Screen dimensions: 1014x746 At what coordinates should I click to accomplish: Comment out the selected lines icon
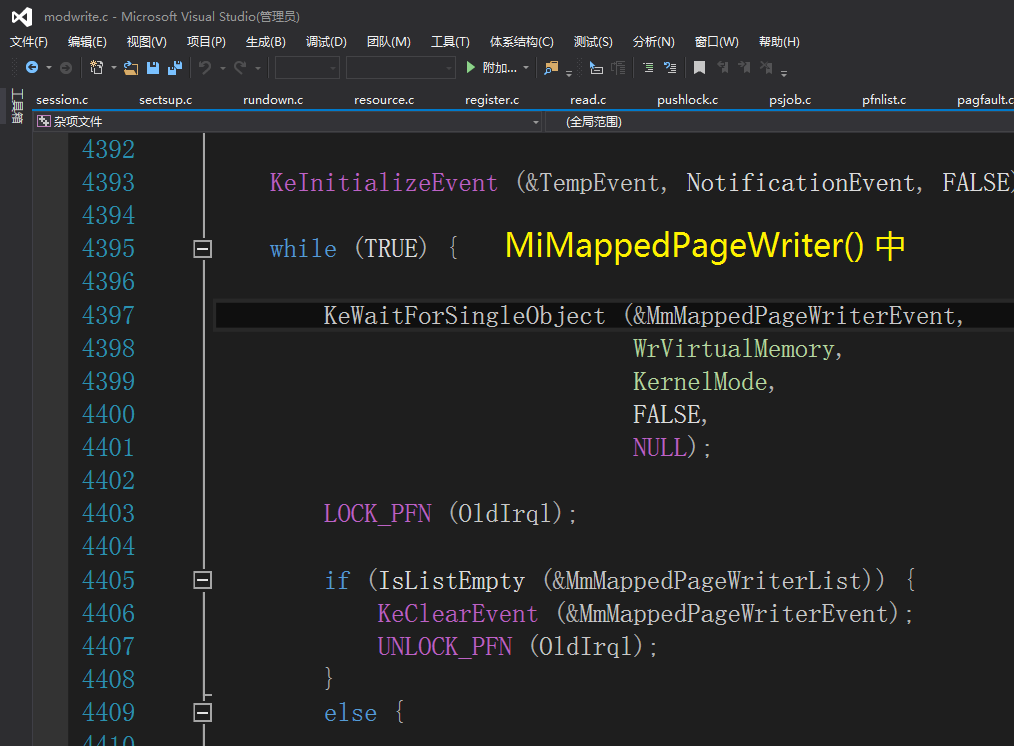(x=647, y=68)
